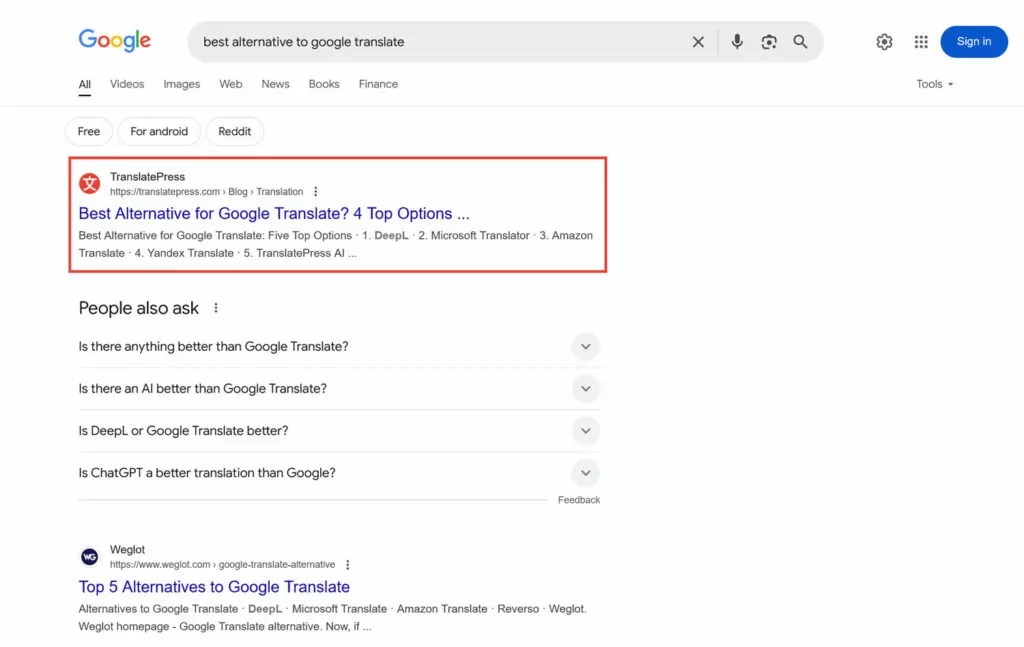Select the All results tab
1024x647 pixels.
[x=84, y=84]
